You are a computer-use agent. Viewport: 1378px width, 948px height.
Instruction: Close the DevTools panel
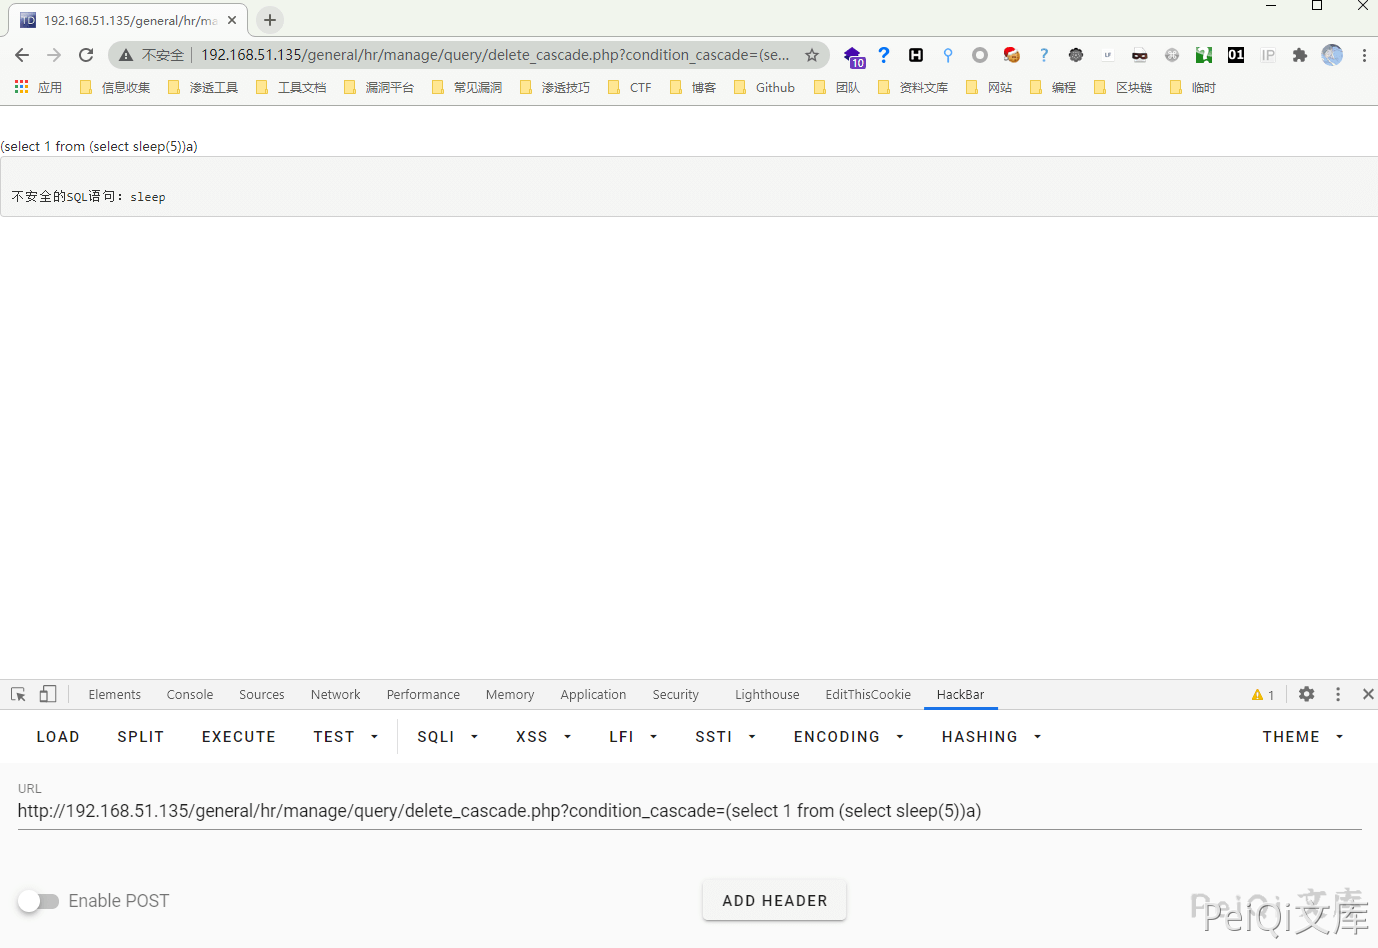point(1368,694)
